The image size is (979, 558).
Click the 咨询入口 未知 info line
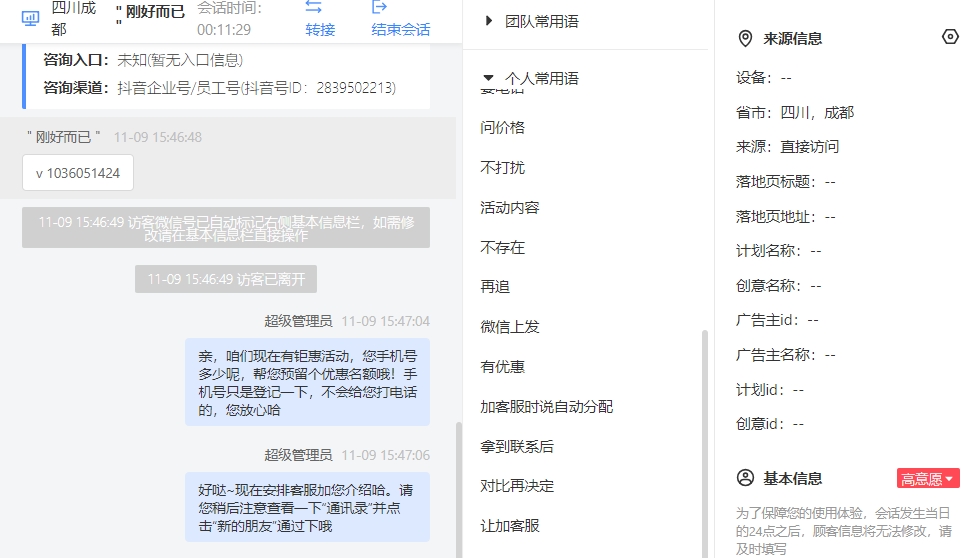143,60
